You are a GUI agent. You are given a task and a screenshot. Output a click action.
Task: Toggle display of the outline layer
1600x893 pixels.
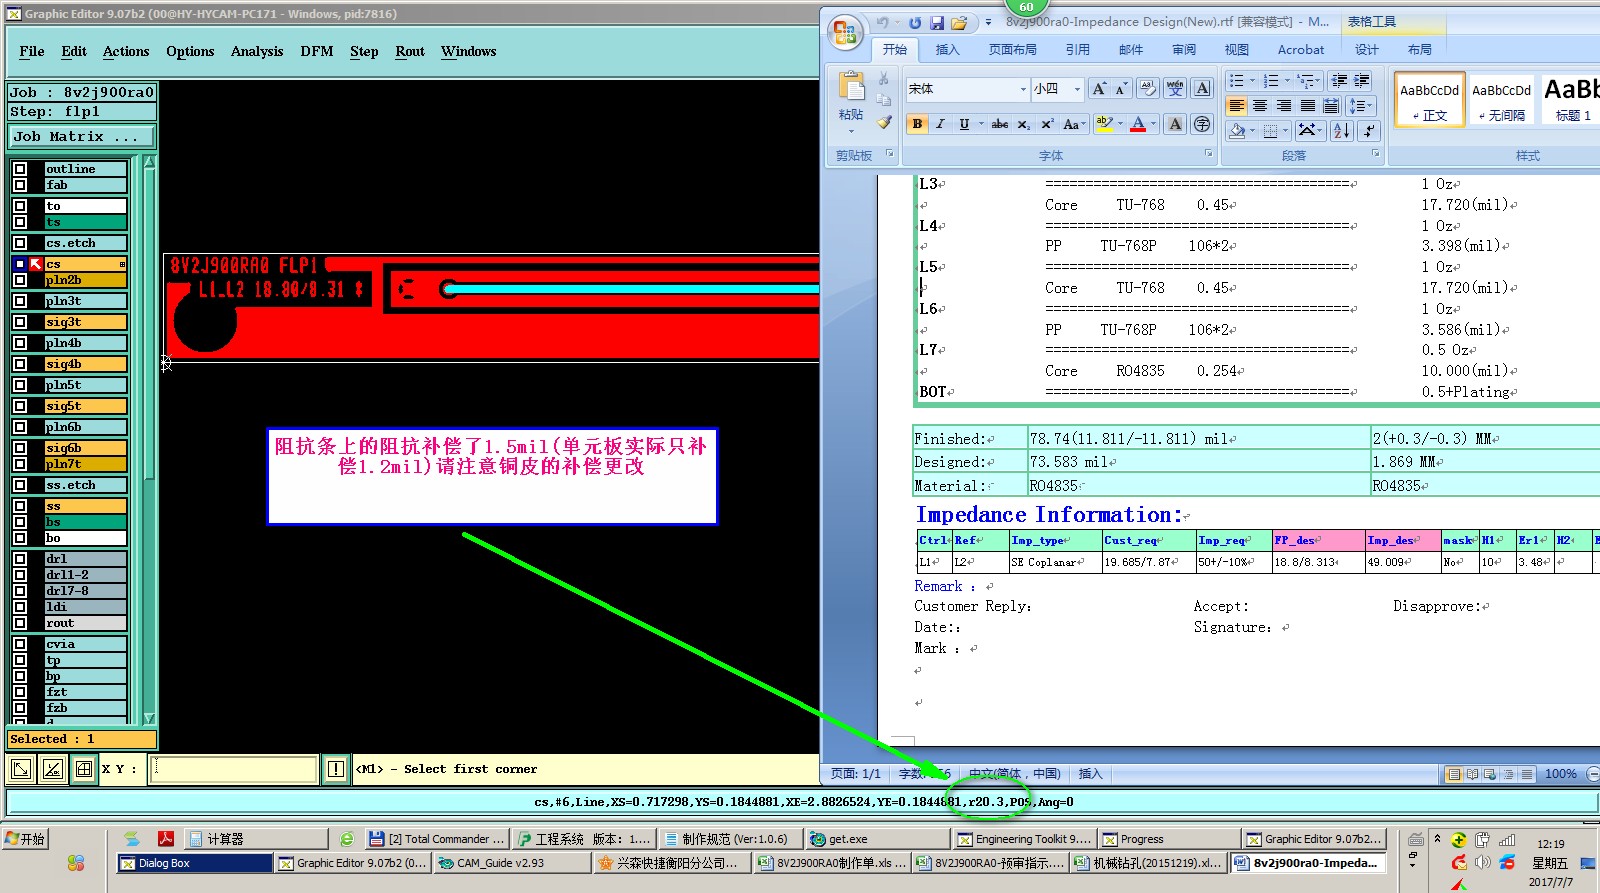pyautogui.click(x=20, y=169)
